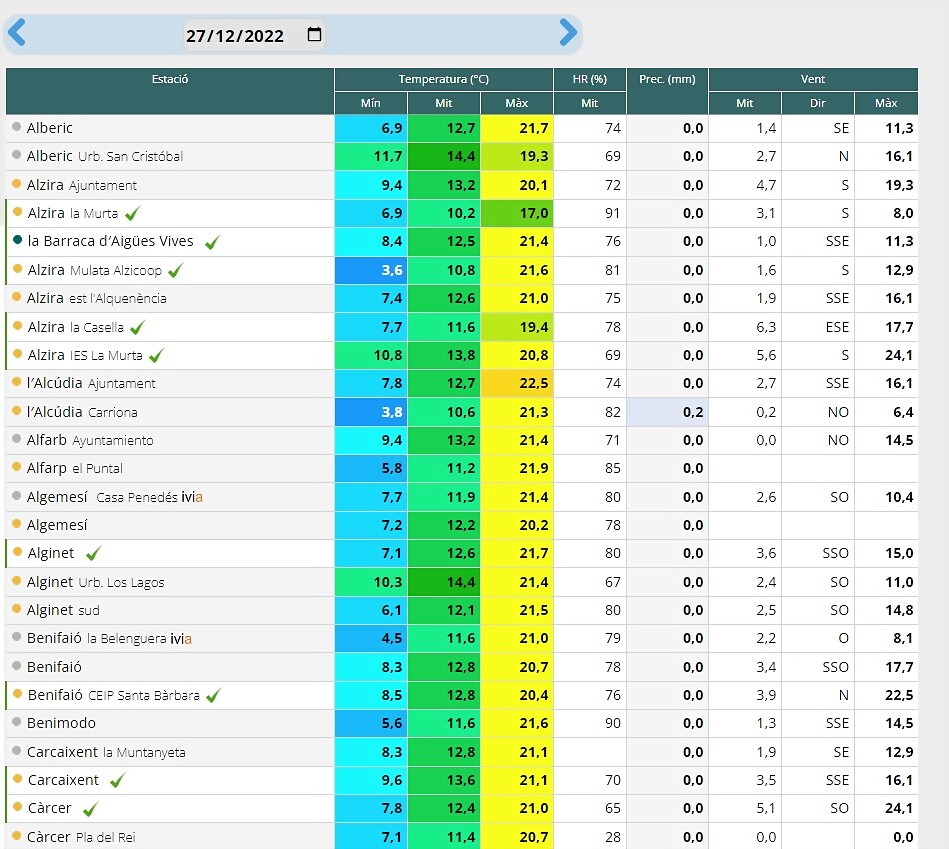Click the orange dot beside Alginet sud
This screenshot has height=849, width=949.
(17, 609)
